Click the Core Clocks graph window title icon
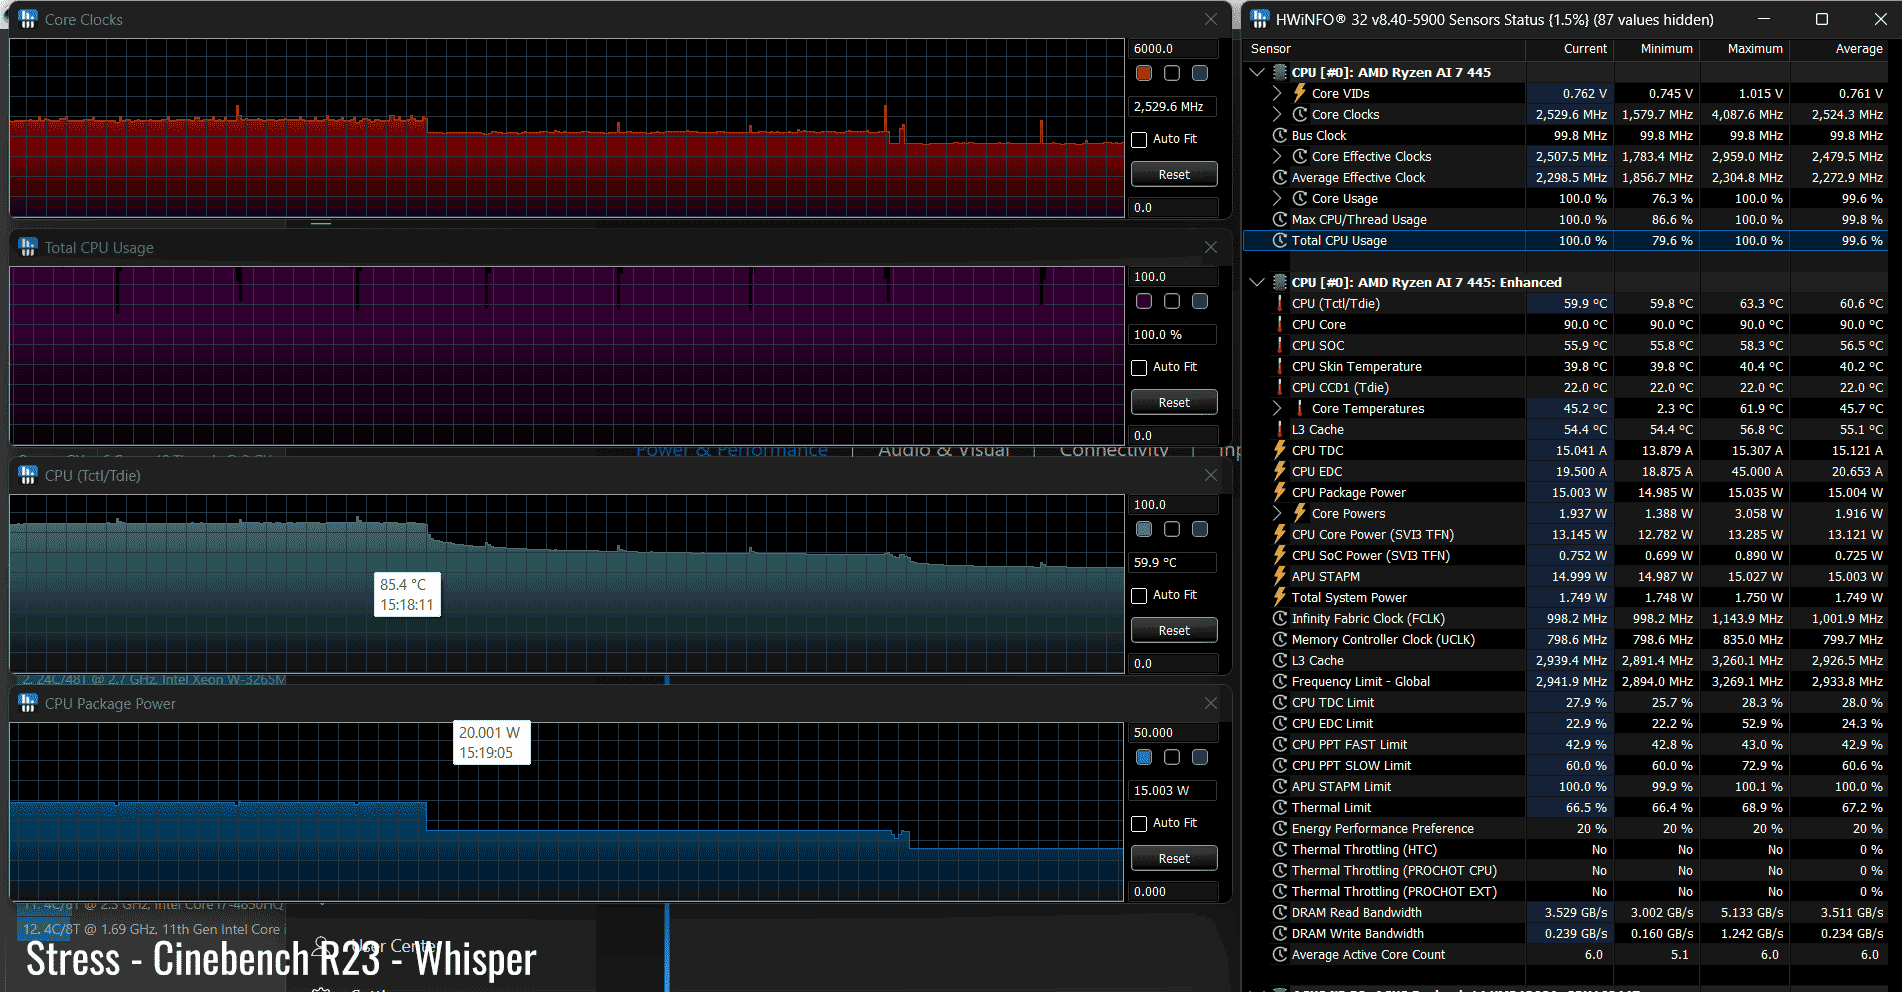Image resolution: width=1902 pixels, height=992 pixels. pyautogui.click(x=28, y=19)
